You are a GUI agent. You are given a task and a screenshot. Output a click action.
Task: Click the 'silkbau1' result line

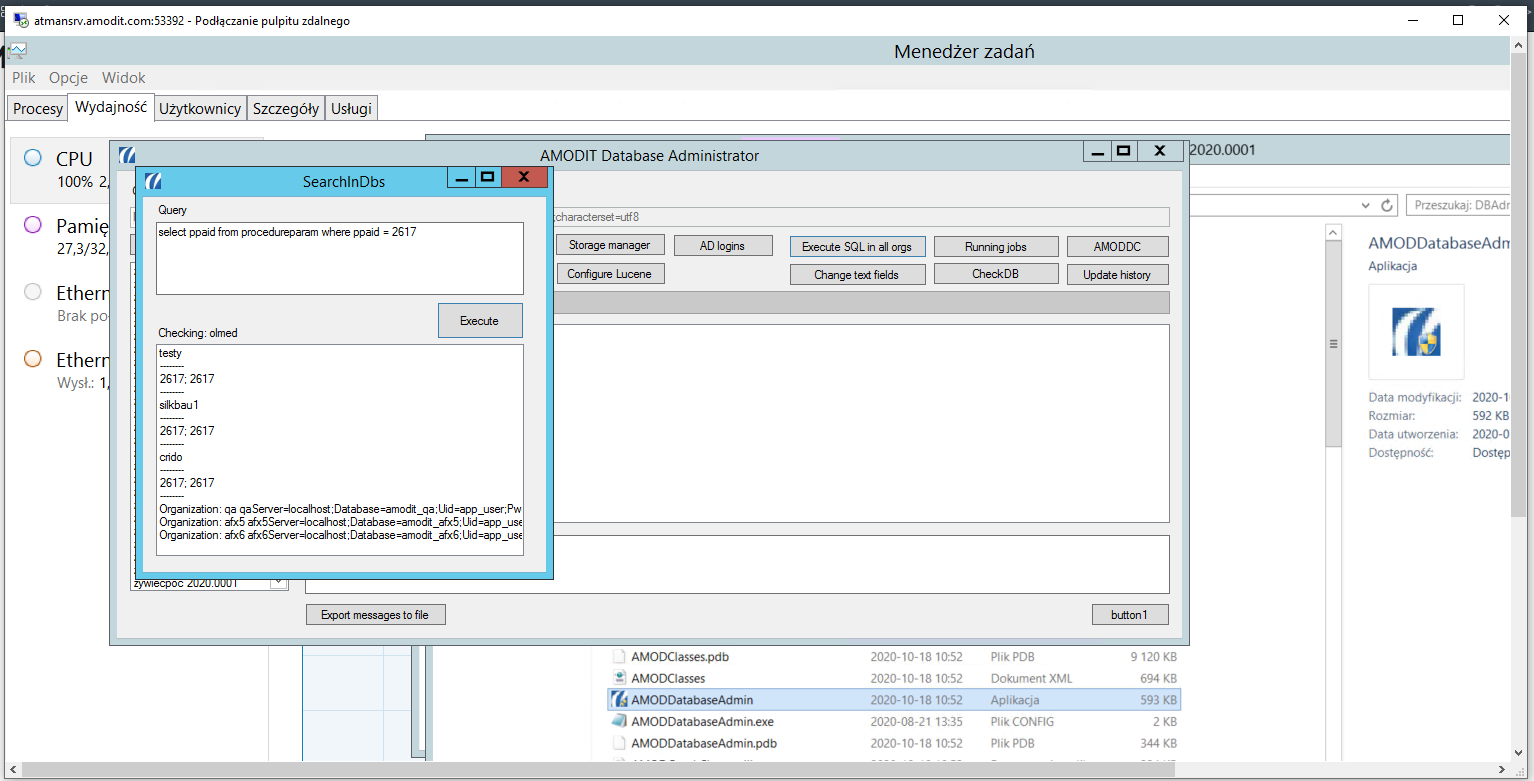(179, 405)
